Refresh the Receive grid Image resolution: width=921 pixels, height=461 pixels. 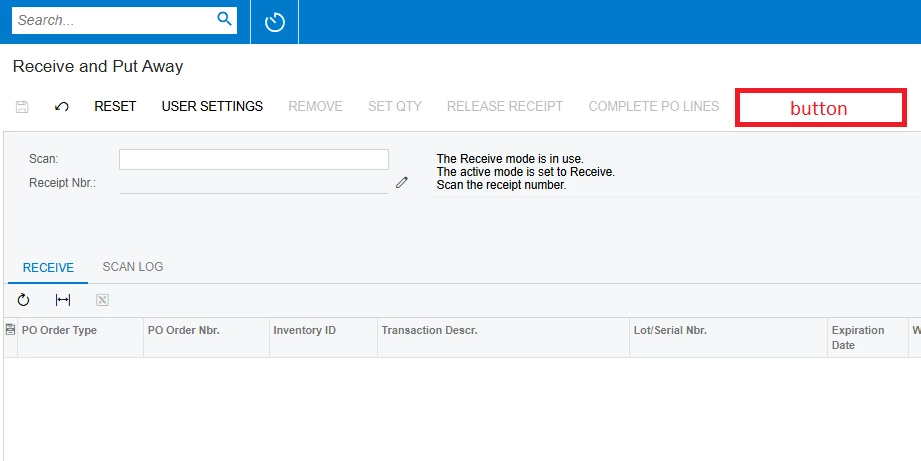click(23, 300)
